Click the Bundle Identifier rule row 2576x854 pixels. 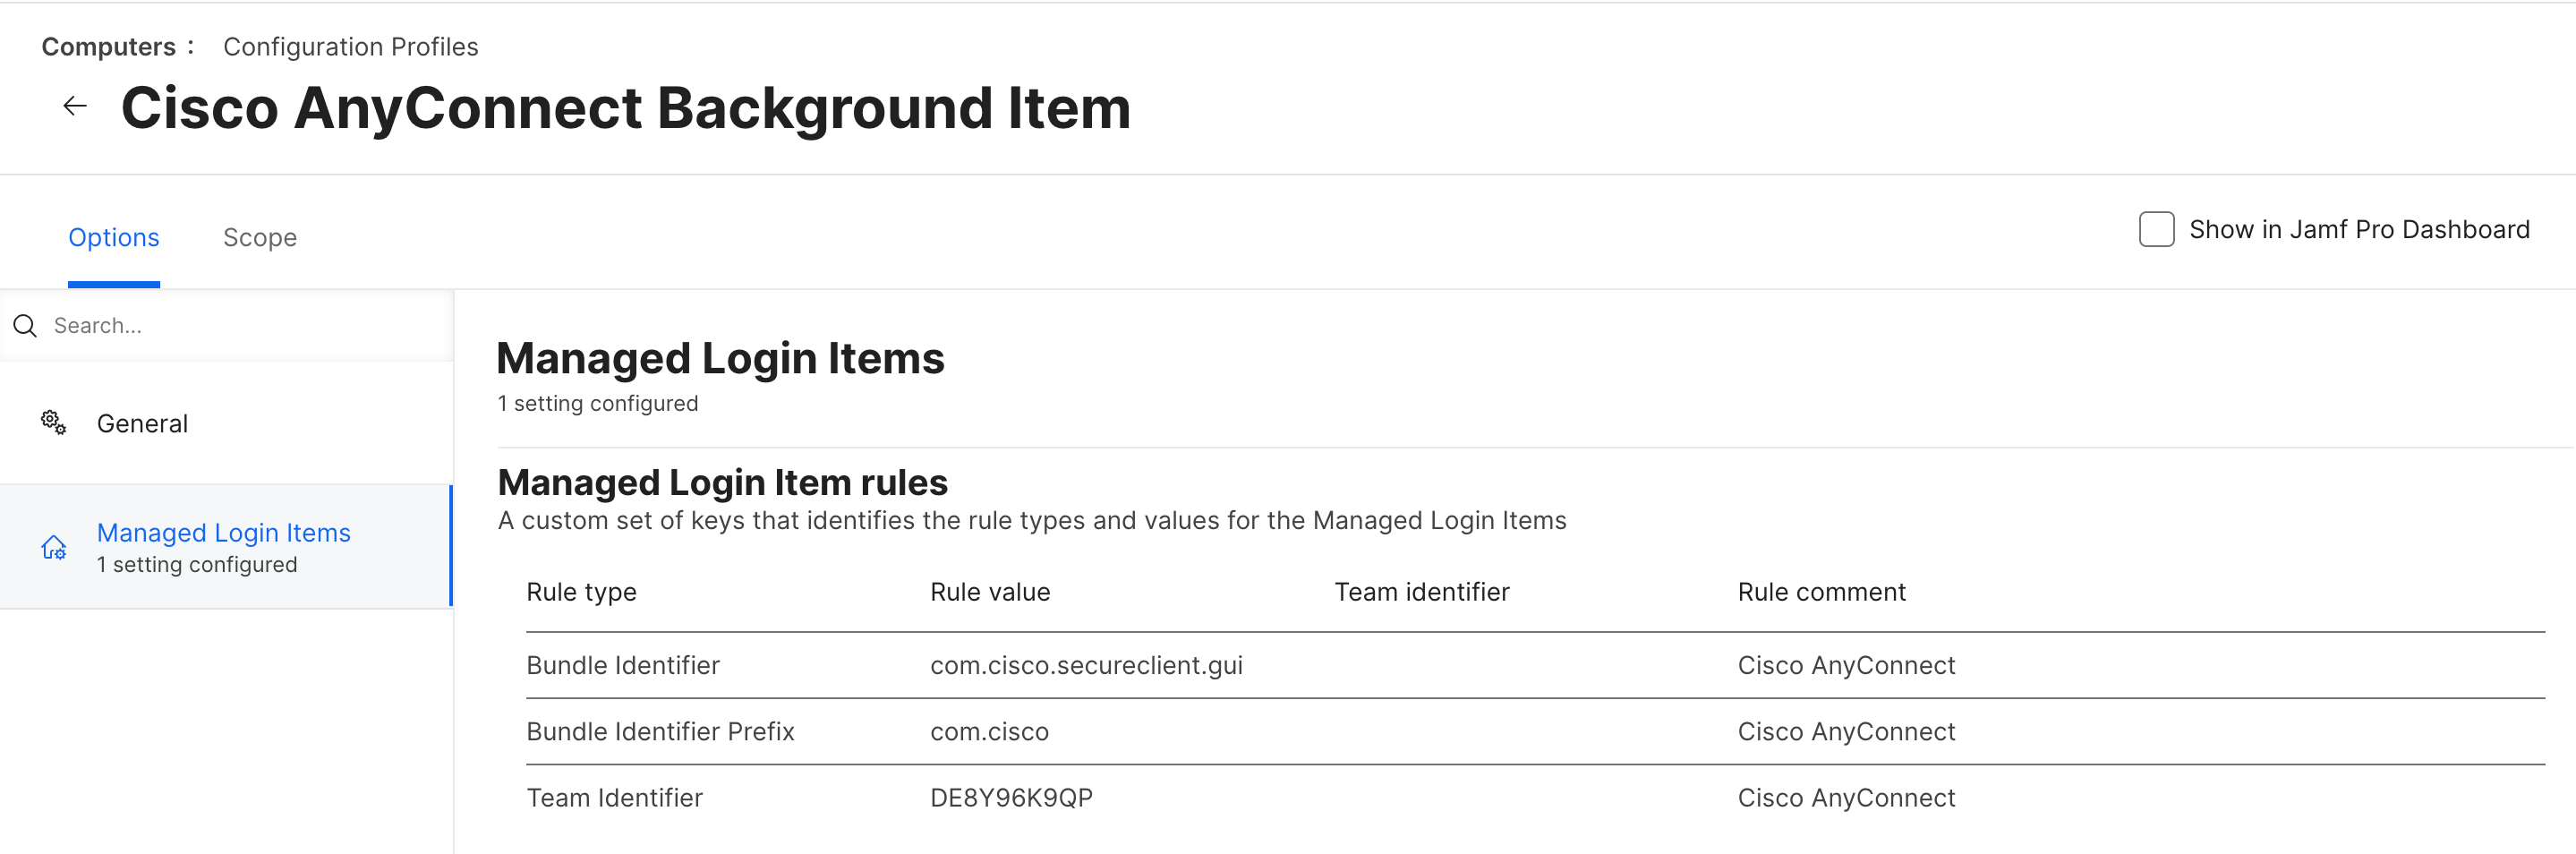click(x=1535, y=666)
